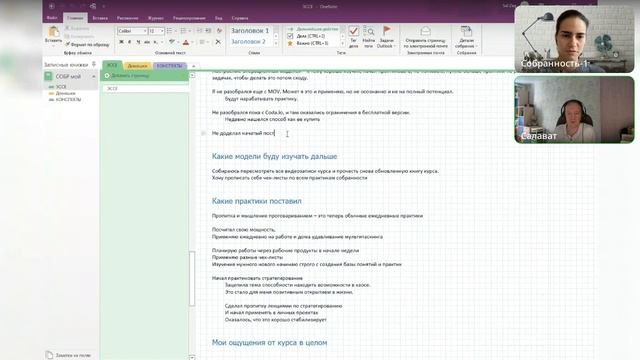The height and width of the screenshot is (360, 640).
Task: Select the Дела (CTRL+1) tag checkbox
Action: [290, 36]
